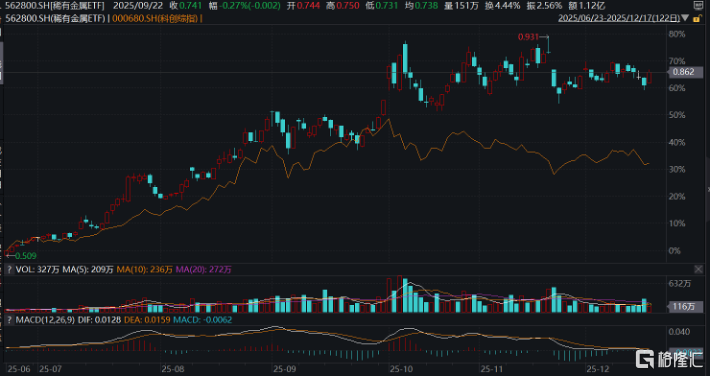This screenshot has width=710, height=376.
Task: Click the current price tag 0.862
Action: [686, 72]
